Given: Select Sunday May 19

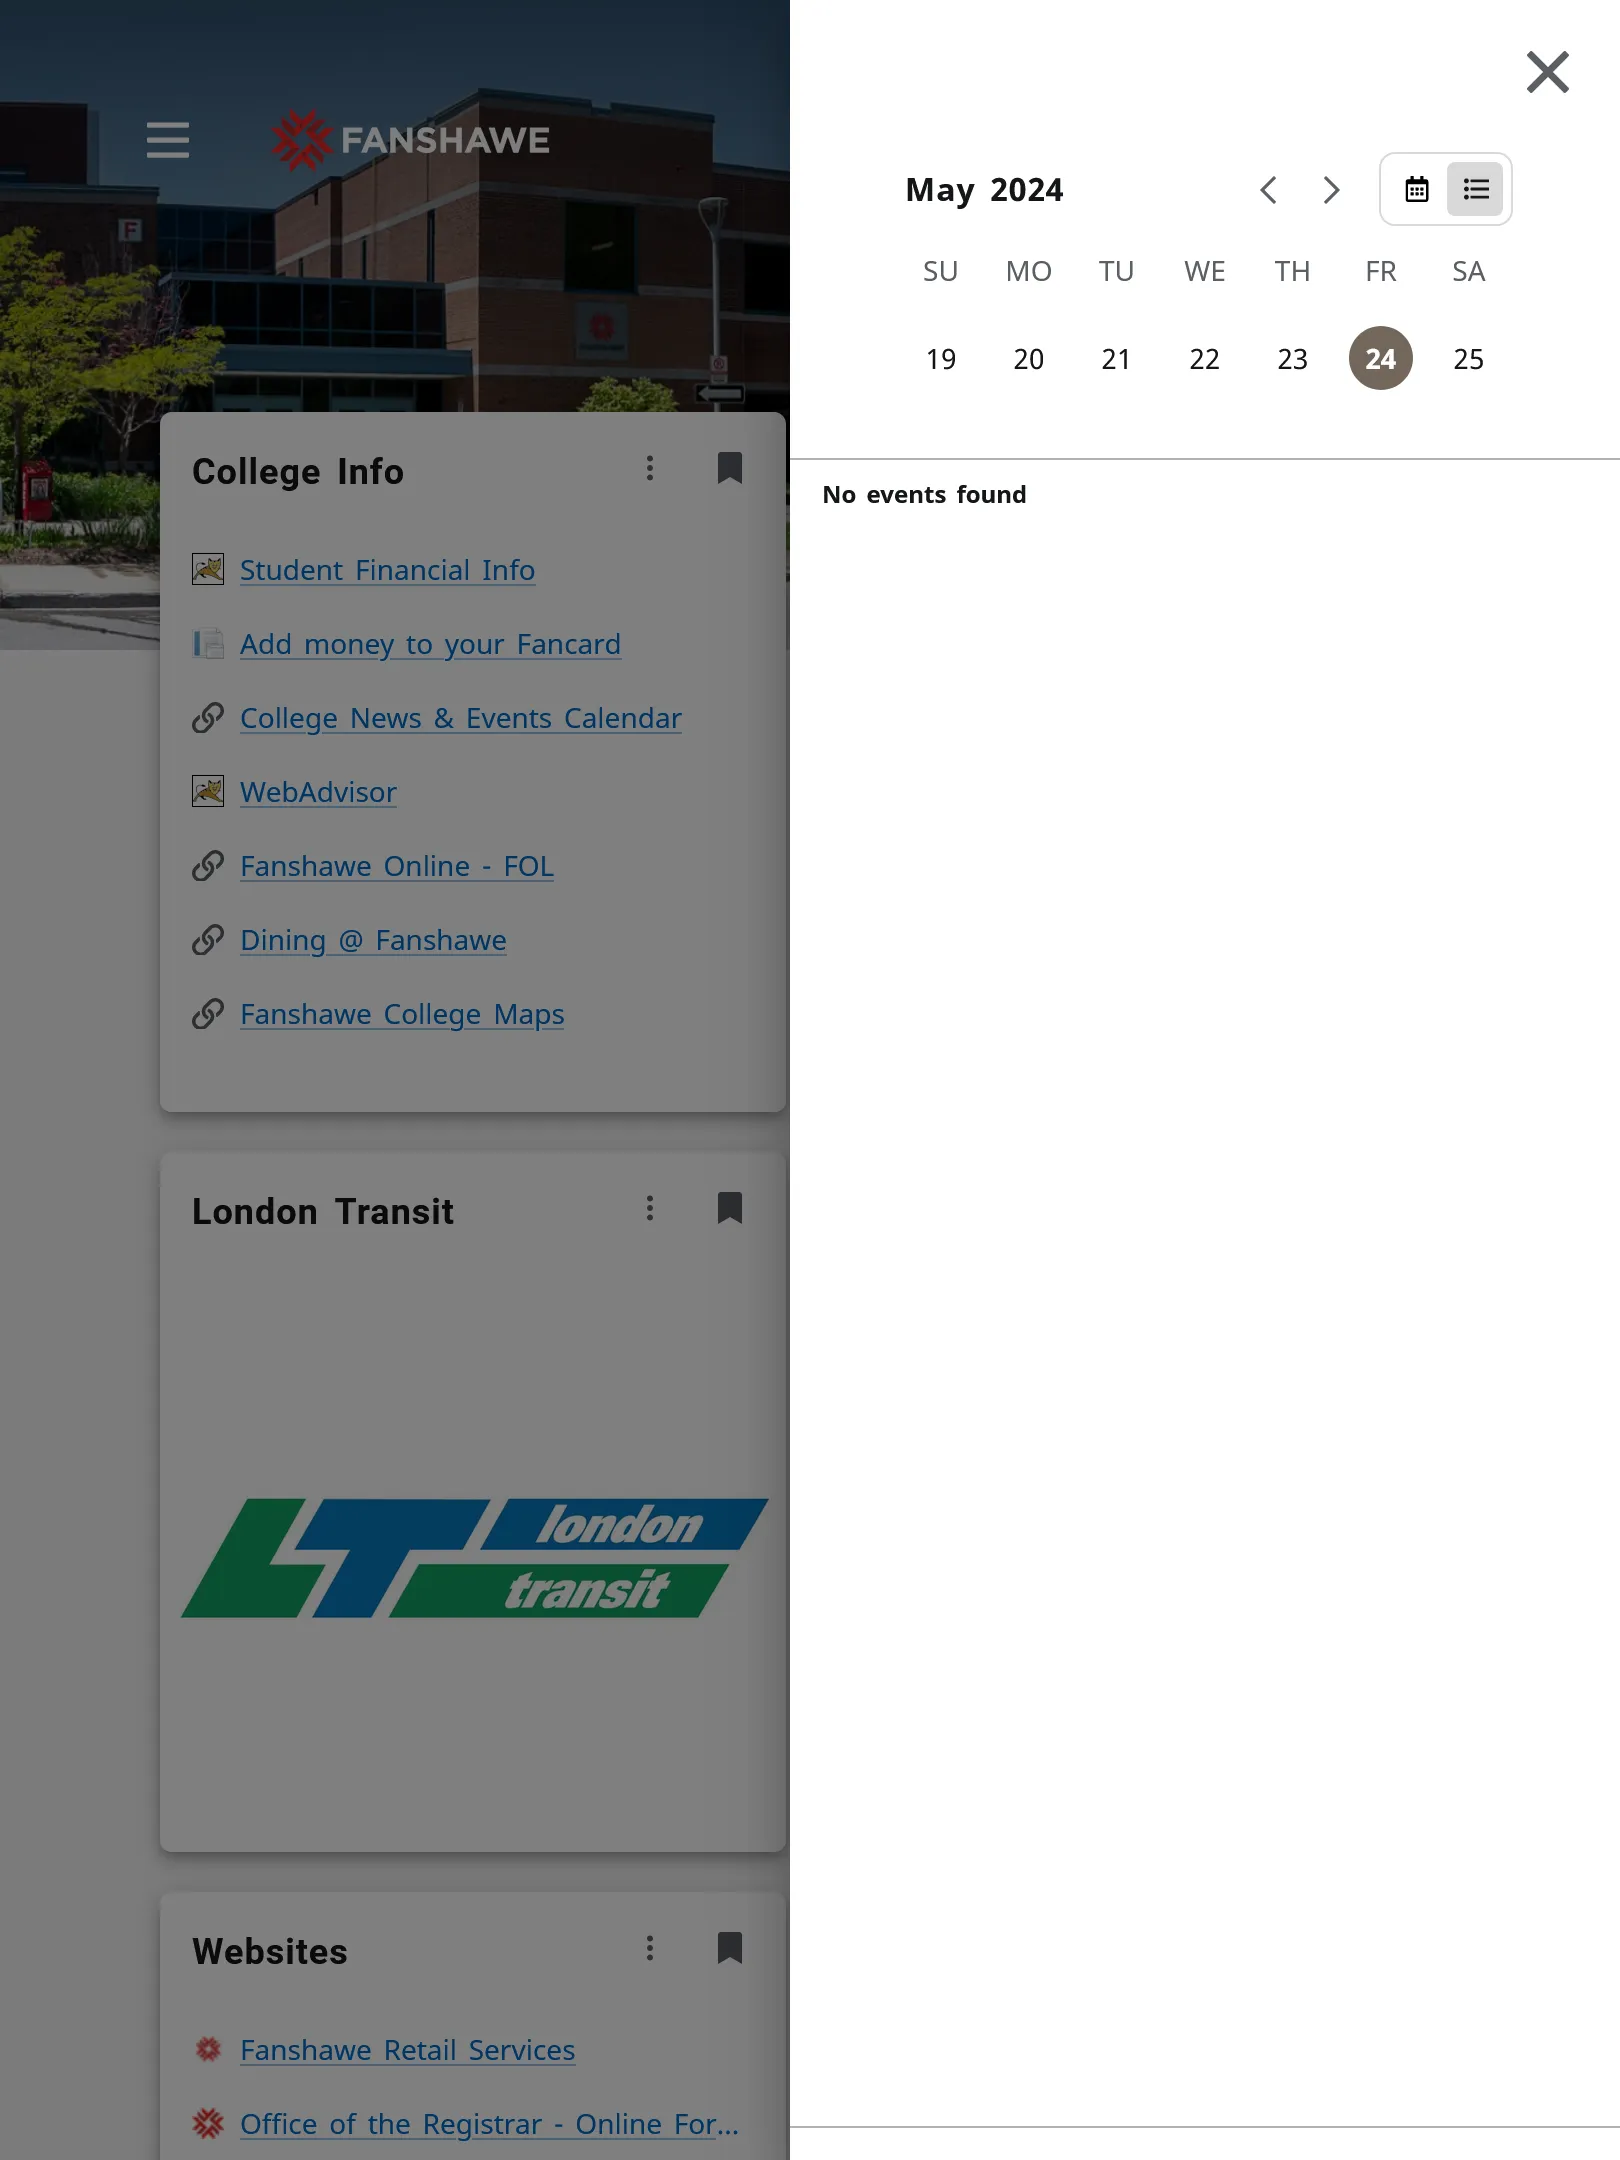Looking at the screenshot, I should click(x=940, y=358).
